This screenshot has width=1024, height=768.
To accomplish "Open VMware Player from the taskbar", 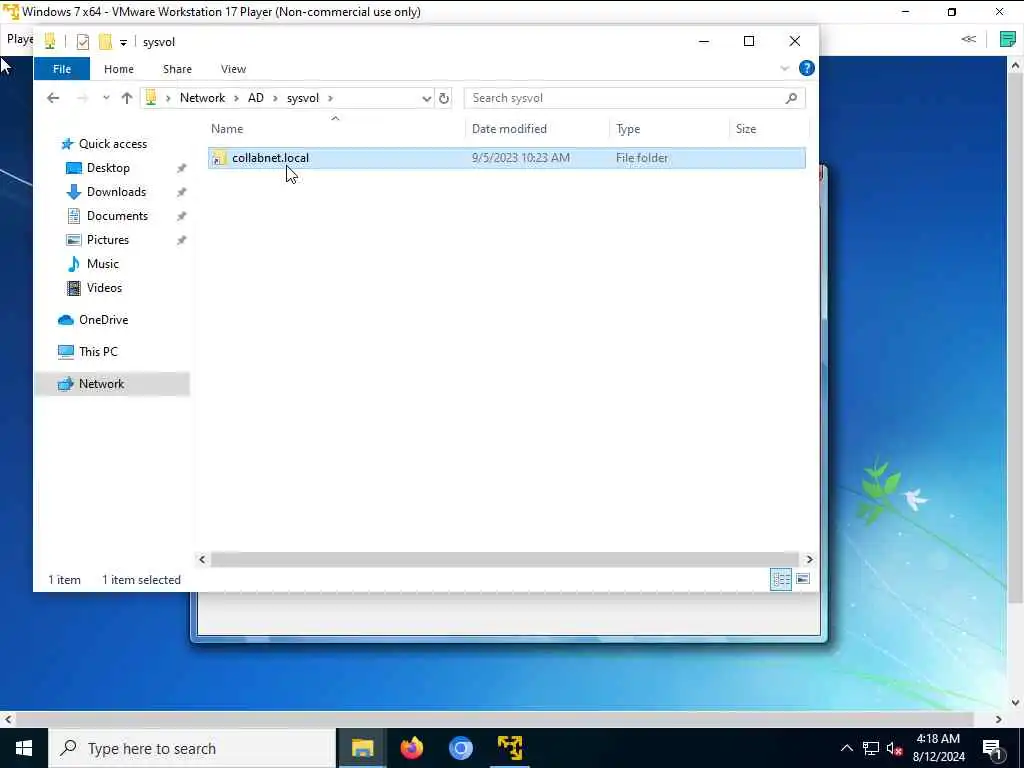I will [x=509, y=748].
